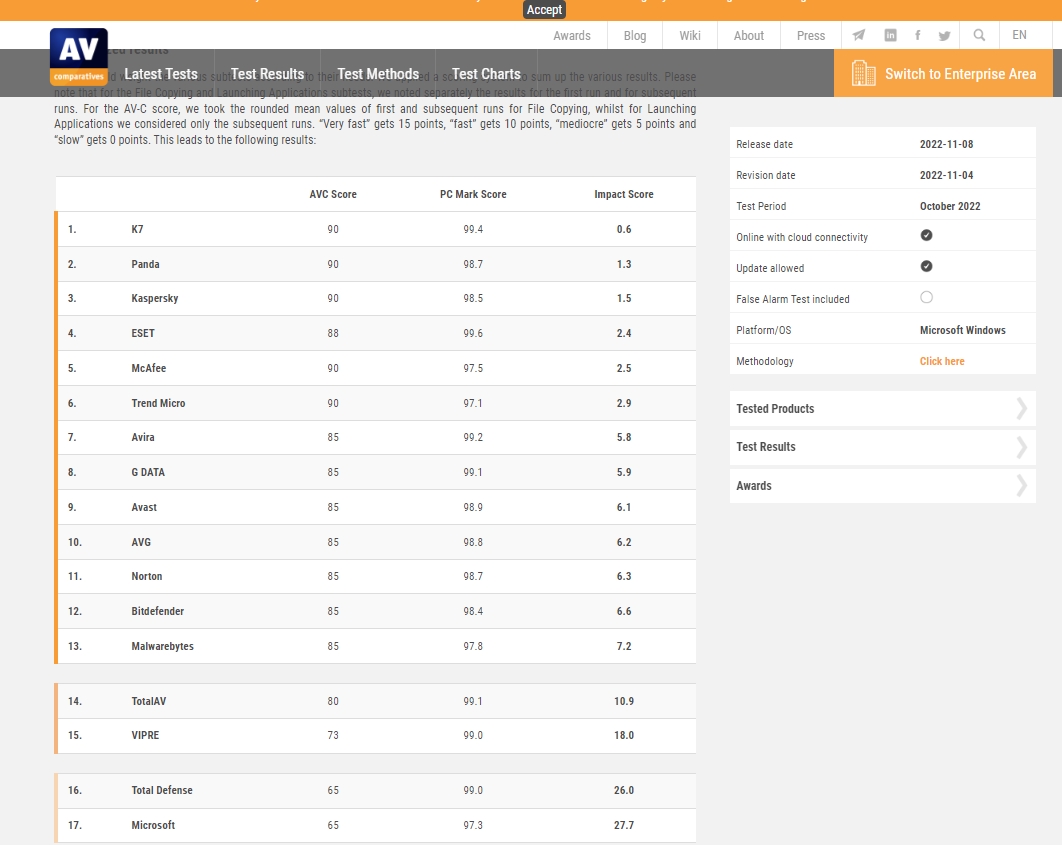The height and width of the screenshot is (845, 1062).
Task: Click ESET's PC Mark score 99.6
Action: [473, 333]
